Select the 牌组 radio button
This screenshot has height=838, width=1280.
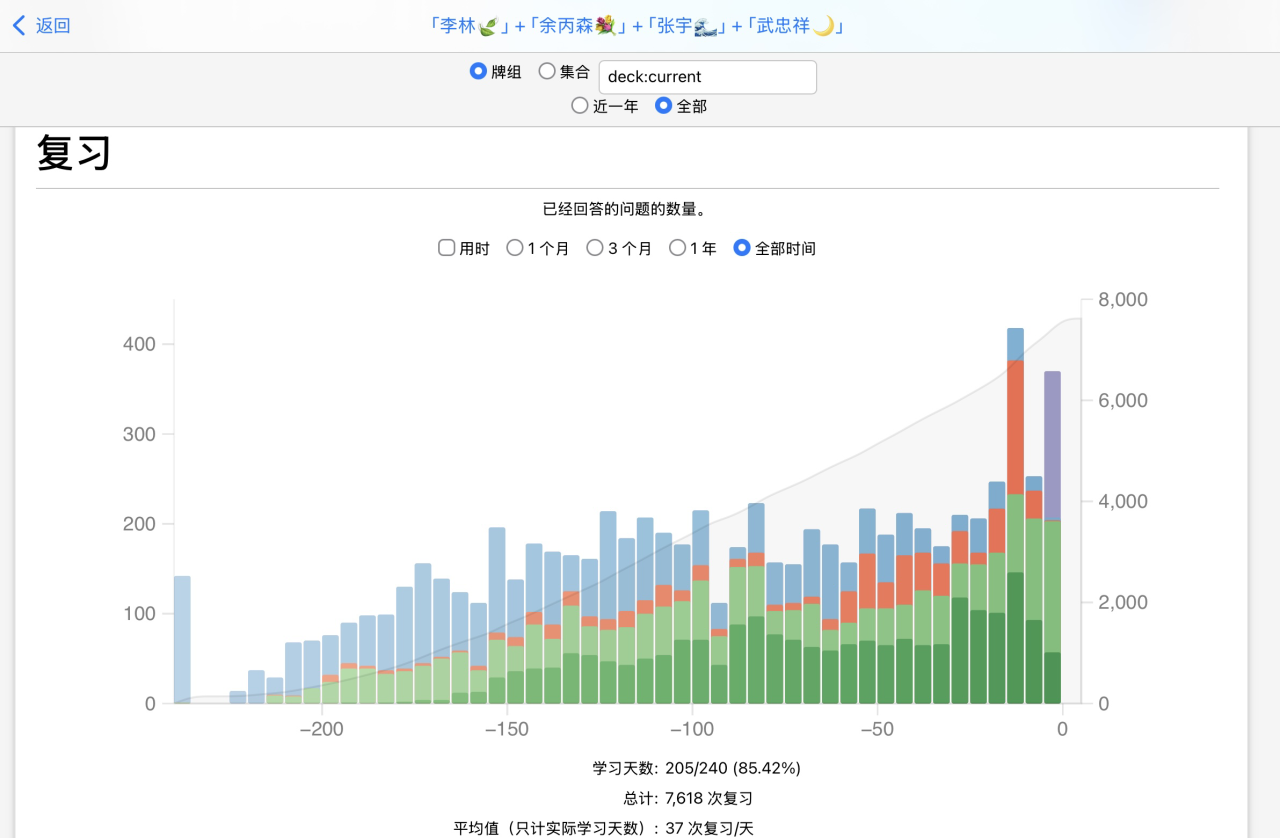(x=478, y=71)
